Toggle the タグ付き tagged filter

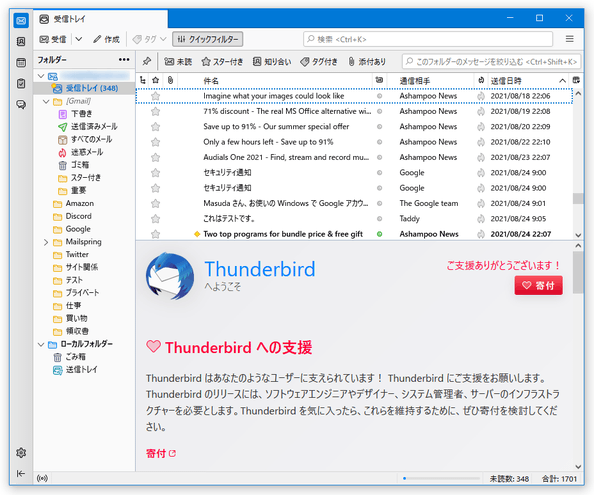coord(319,61)
